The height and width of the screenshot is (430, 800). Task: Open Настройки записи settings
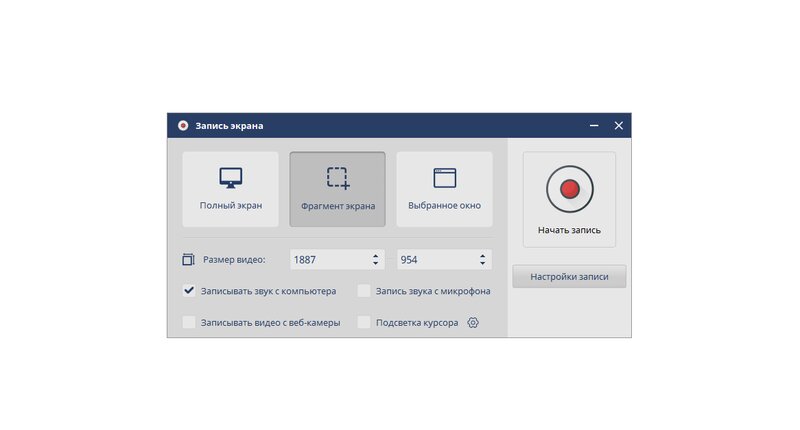point(569,276)
